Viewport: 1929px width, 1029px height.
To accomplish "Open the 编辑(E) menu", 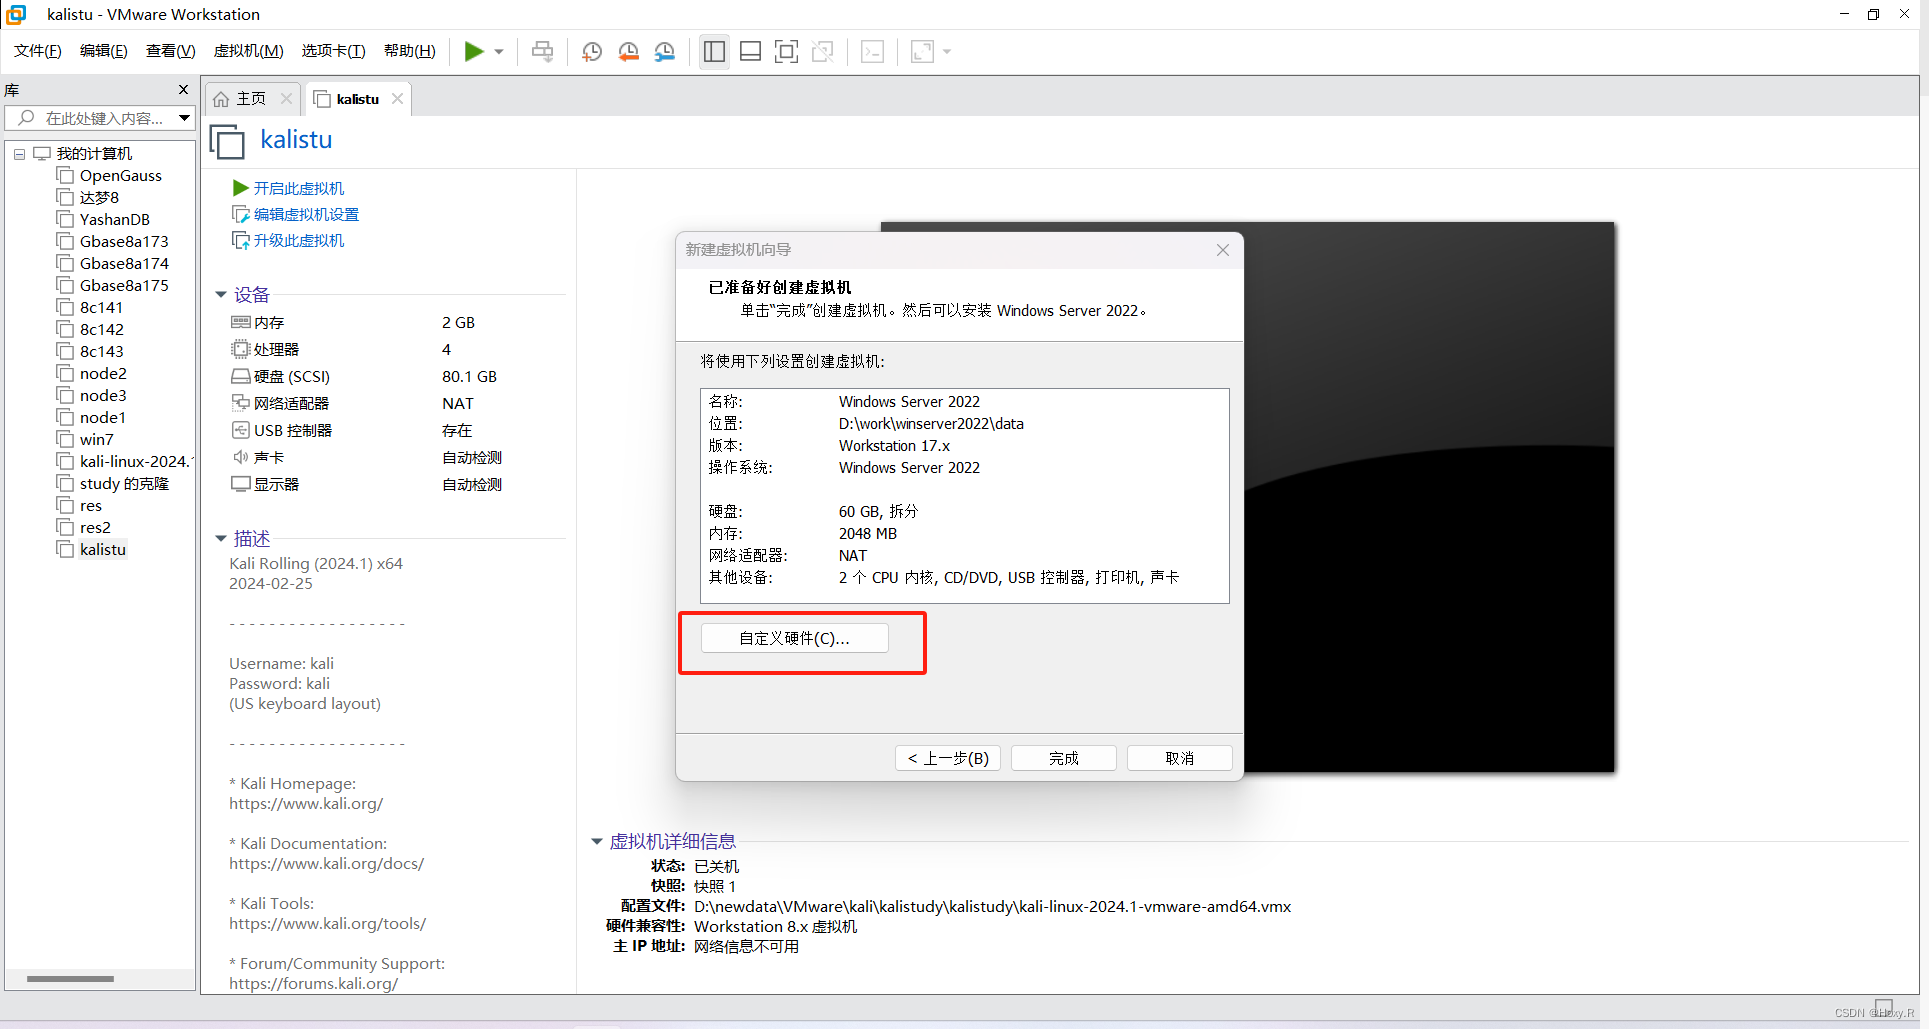I will coord(104,51).
